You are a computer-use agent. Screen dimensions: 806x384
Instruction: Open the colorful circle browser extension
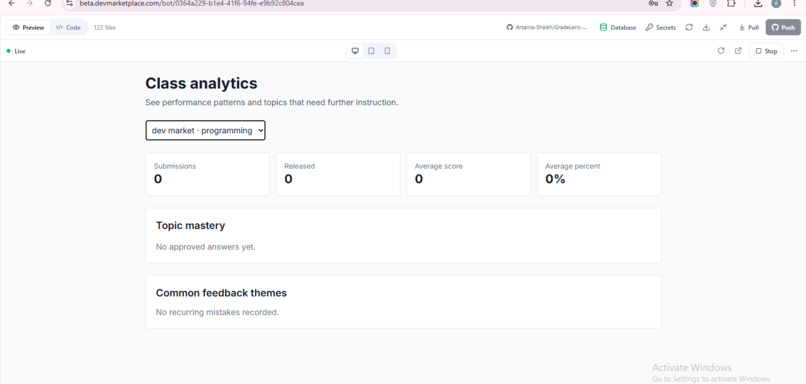694,3
